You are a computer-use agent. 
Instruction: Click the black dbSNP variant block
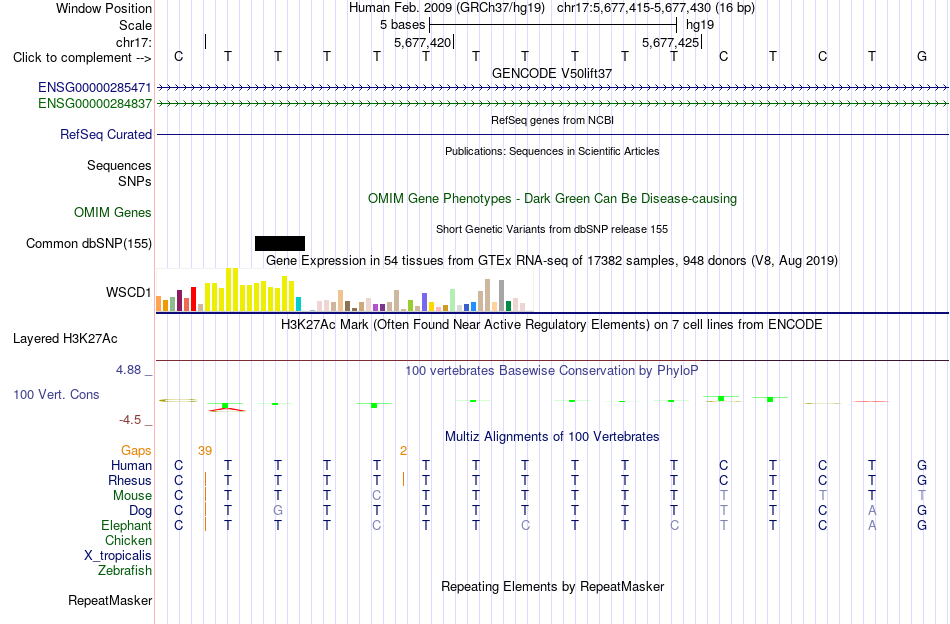coord(280,244)
